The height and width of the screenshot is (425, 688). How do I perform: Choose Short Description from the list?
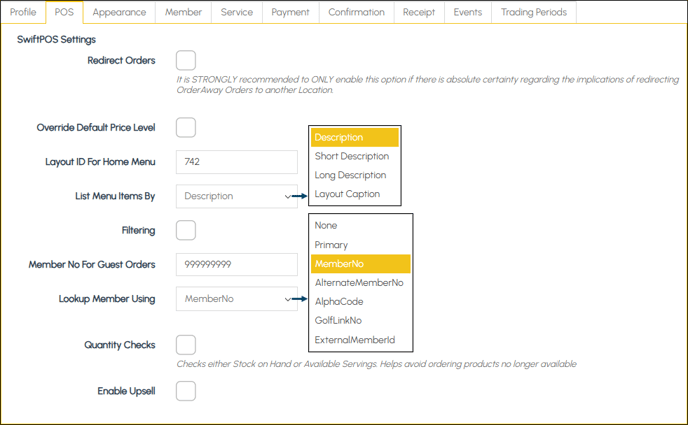tap(352, 156)
